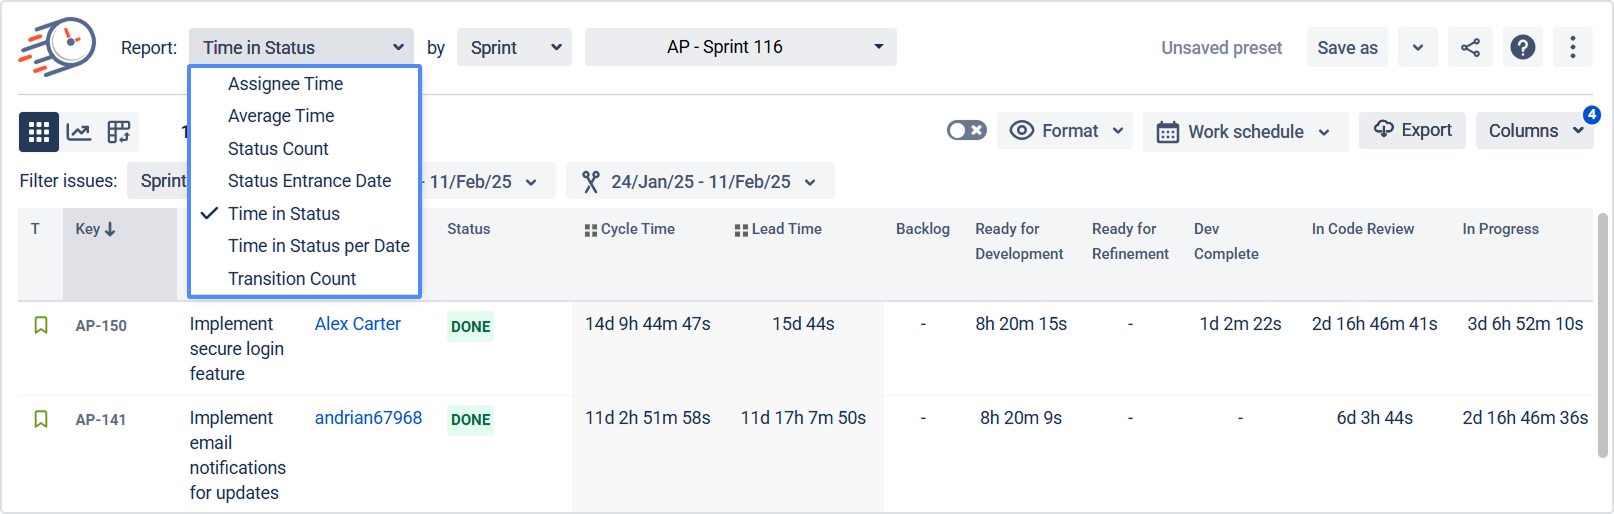Click the share icon button
Screen dimensions: 1614x514
(x=1470, y=48)
